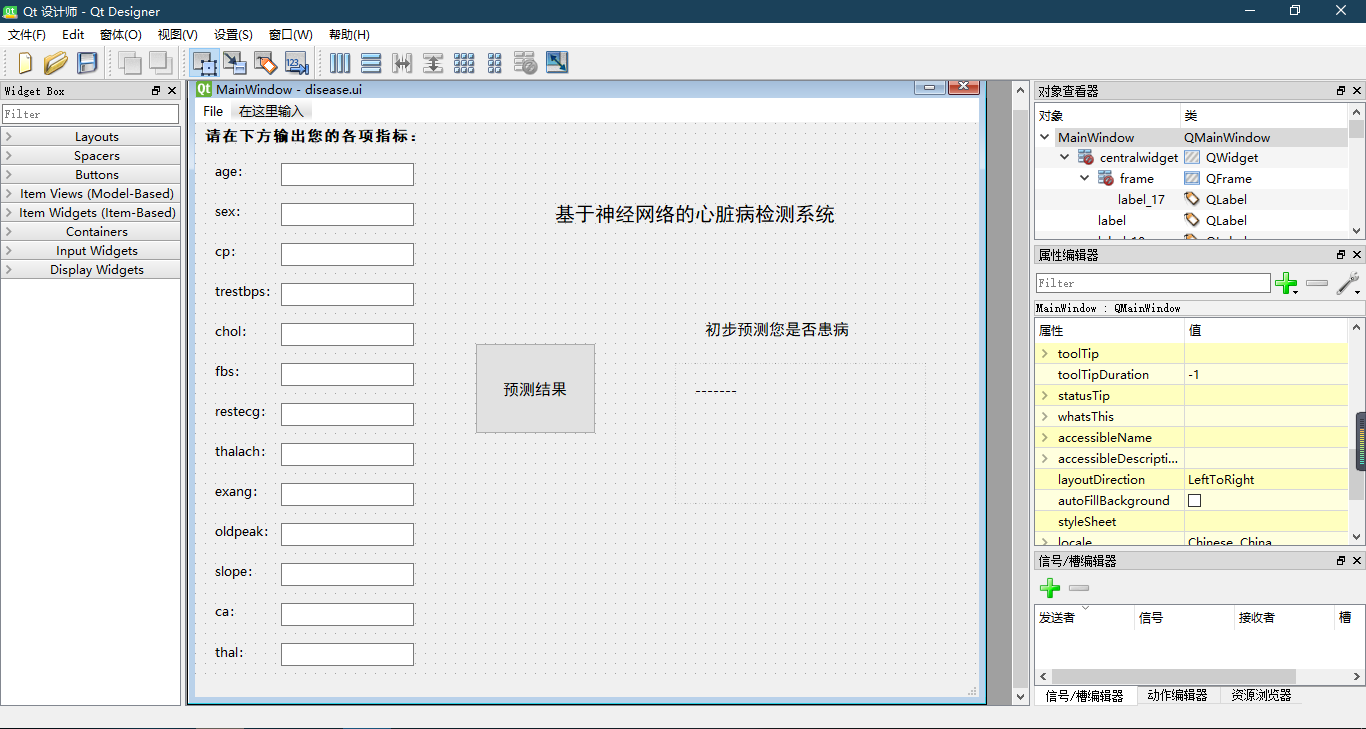Expand the statusTip property
The width and height of the screenshot is (1366, 729).
[1045, 396]
